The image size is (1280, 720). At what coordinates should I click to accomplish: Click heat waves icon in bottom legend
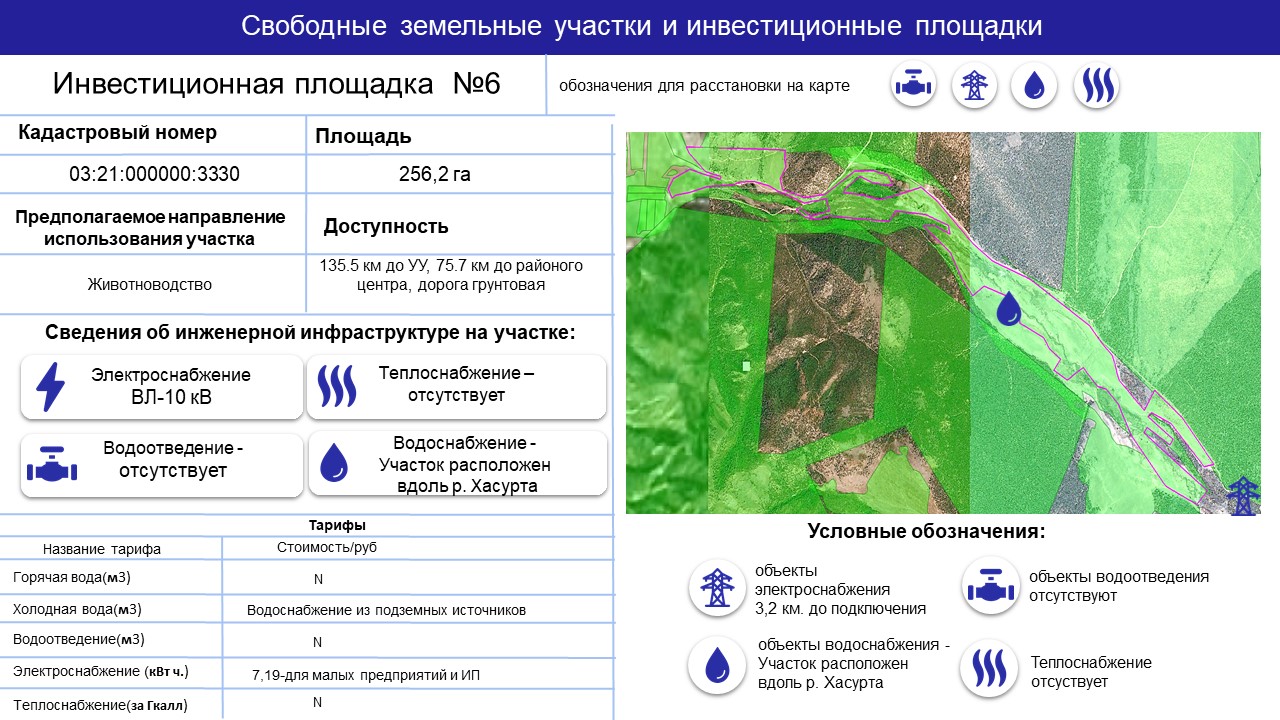pyautogui.click(x=988, y=668)
